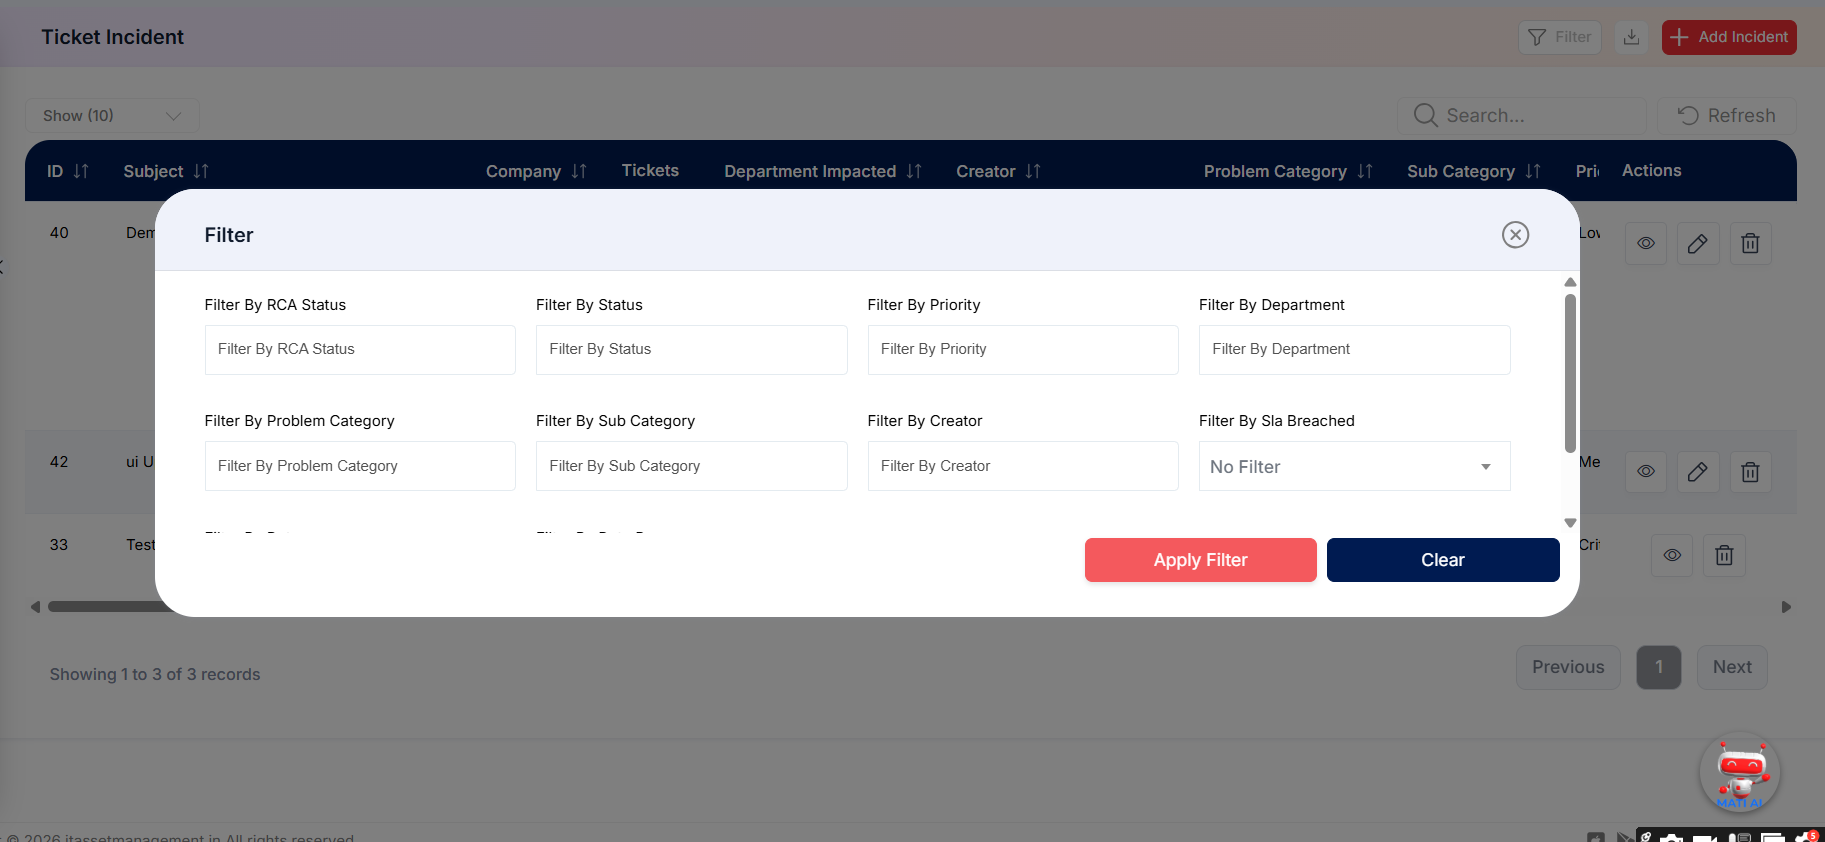Sort by Sub Category column
Image resolution: width=1825 pixels, height=842 pixels.
1533,171
